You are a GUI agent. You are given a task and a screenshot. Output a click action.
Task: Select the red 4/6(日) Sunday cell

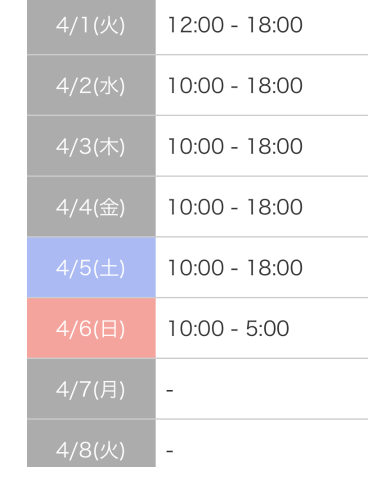(91, 328)
